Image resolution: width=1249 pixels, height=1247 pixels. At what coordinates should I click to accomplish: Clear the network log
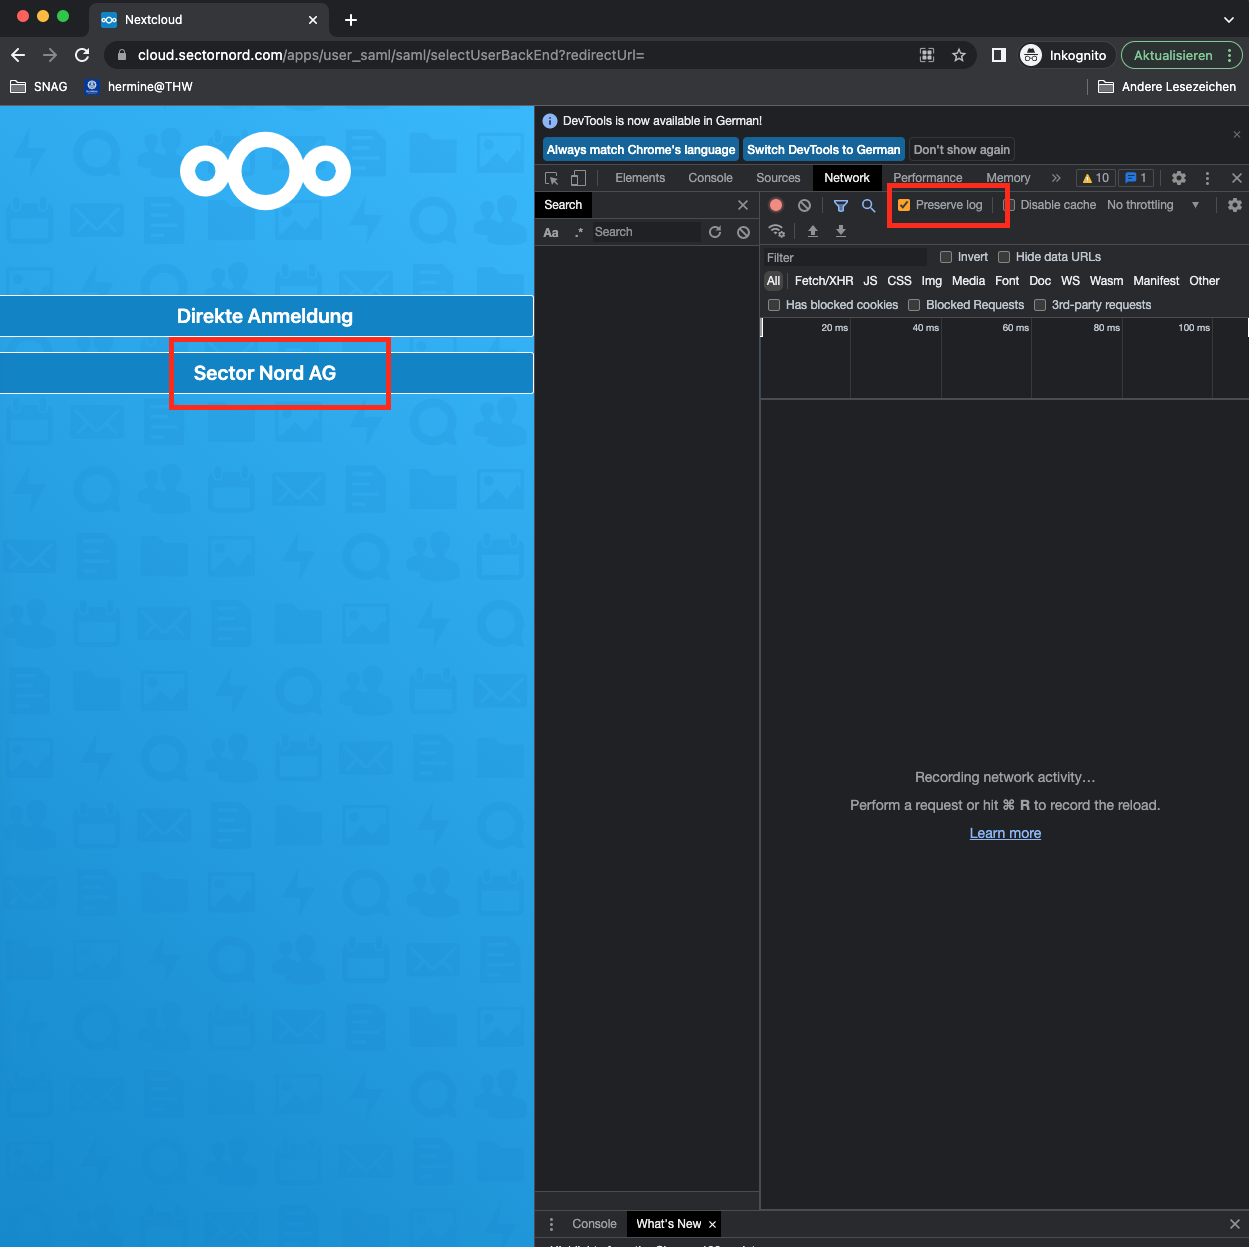click(x=804, y=205)
